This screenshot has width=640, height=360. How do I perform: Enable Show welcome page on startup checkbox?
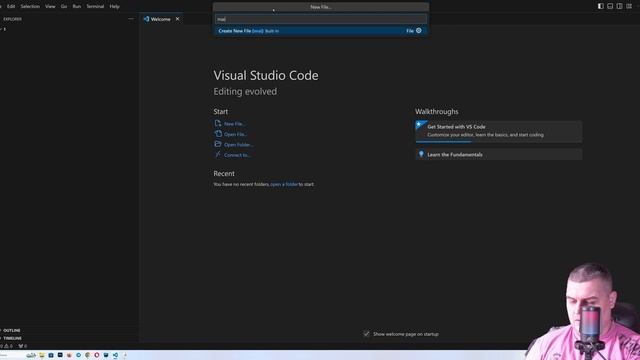pos(367,334)
